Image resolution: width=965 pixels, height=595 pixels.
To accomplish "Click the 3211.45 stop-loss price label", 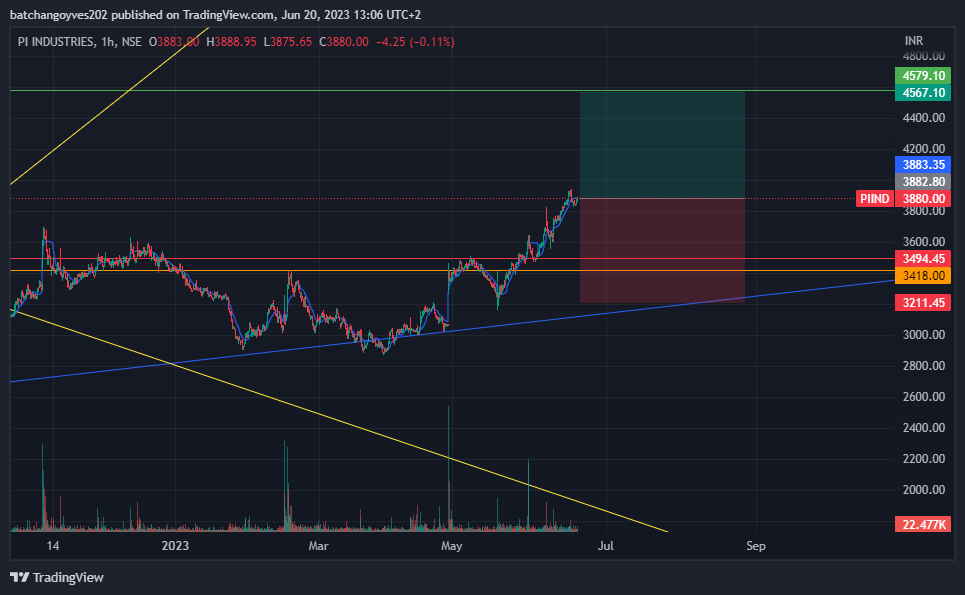I will [x=923, y=303].
